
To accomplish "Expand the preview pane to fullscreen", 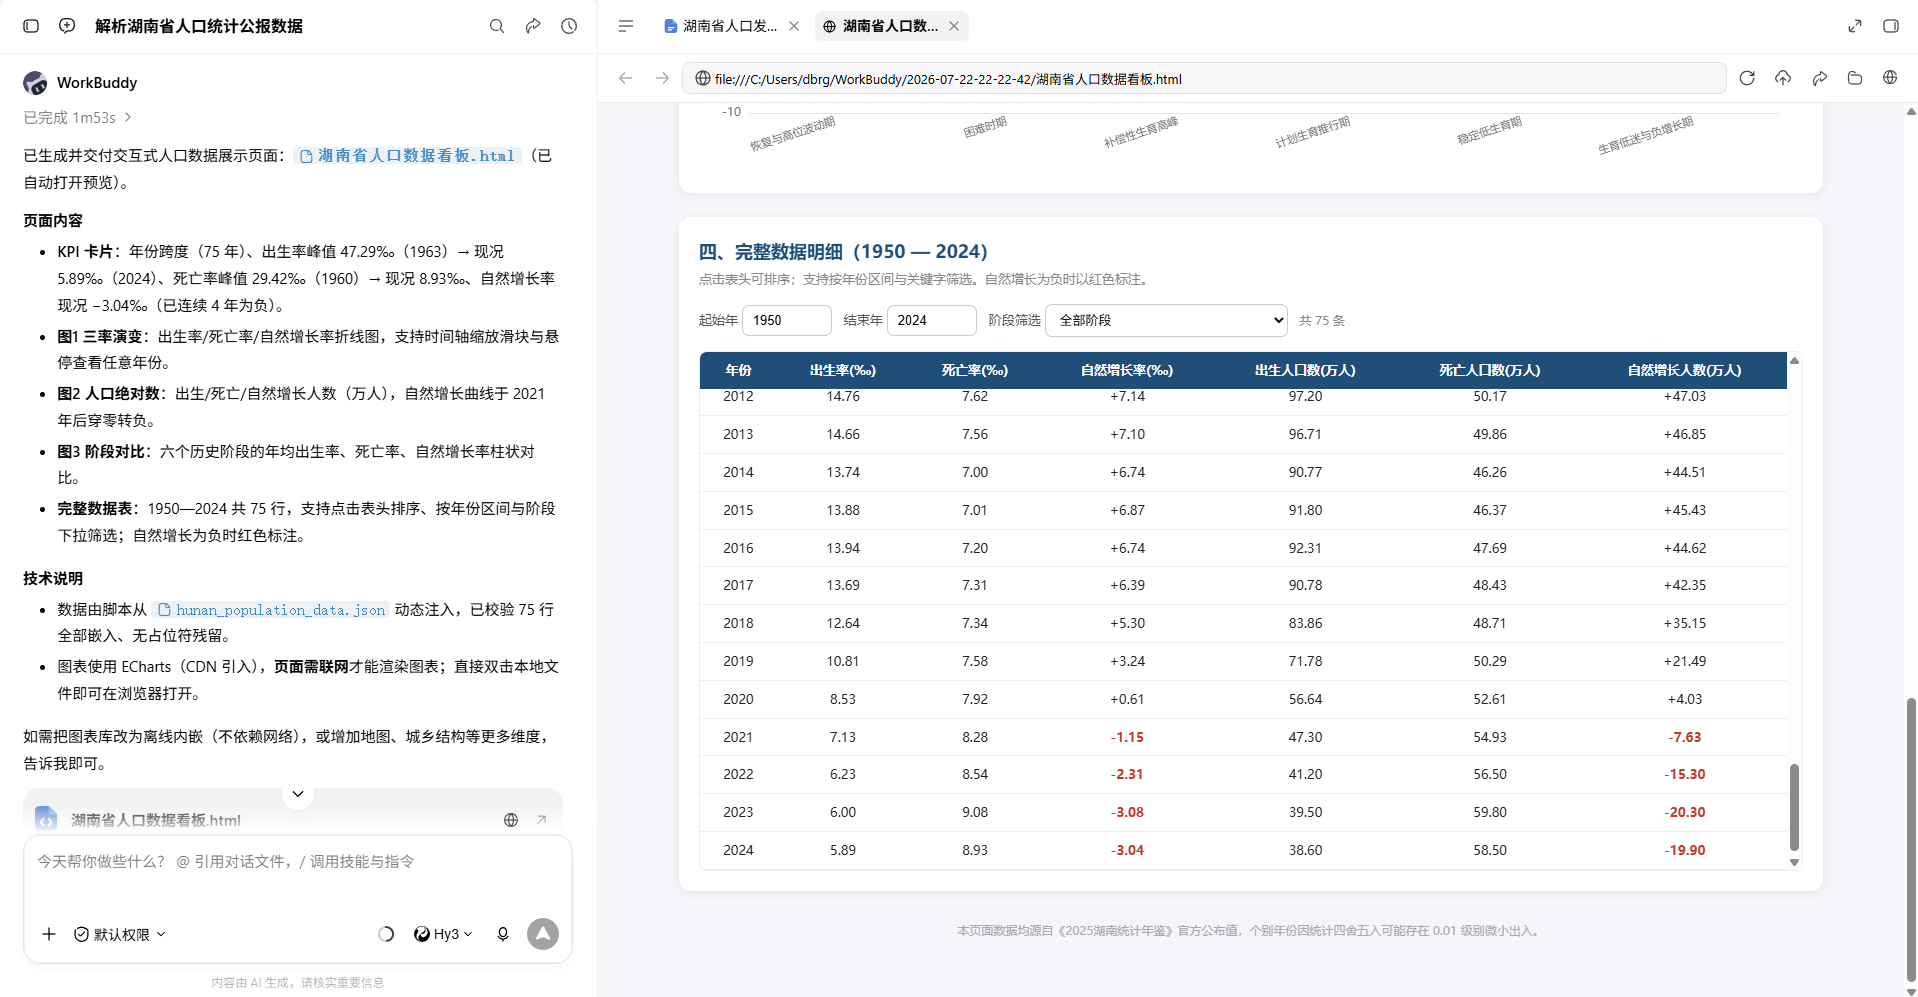I will tap(1855, 26).
